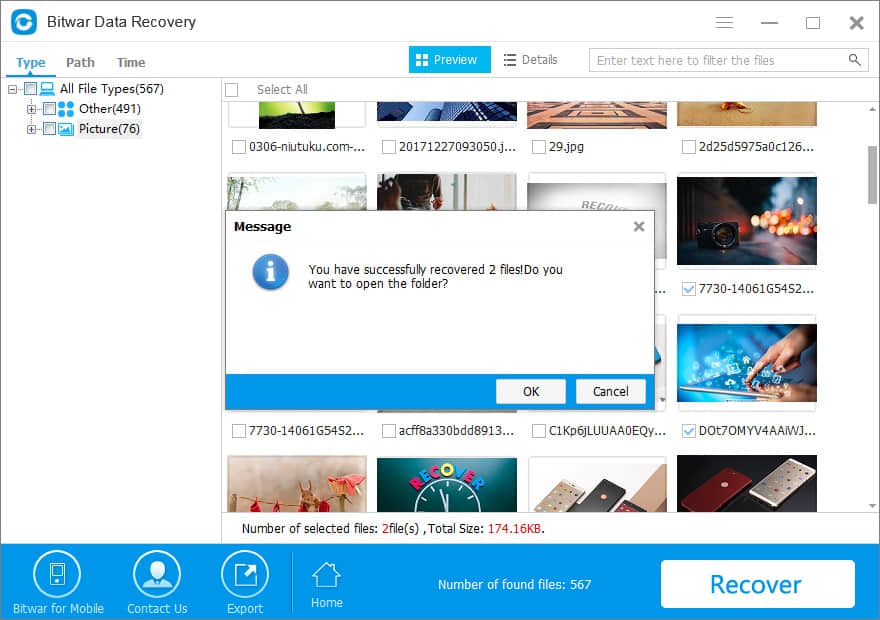Click the search magnifier icon
The width and height of the screenshot is (880, 620).
[x=854, y=59]
